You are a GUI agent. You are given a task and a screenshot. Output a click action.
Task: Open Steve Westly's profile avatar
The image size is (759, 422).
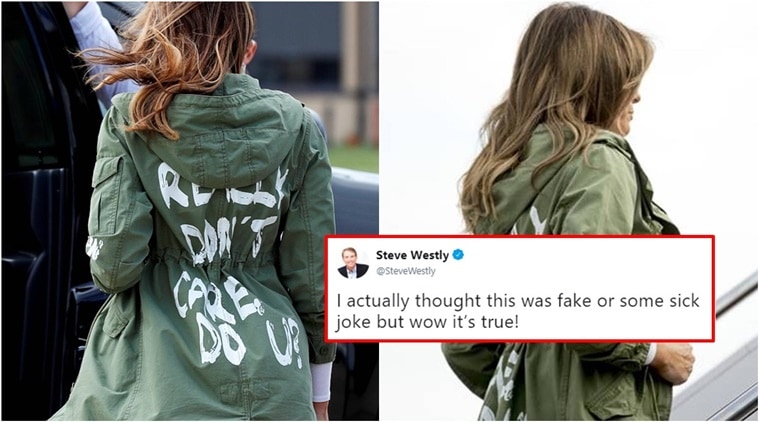point(353,263)
